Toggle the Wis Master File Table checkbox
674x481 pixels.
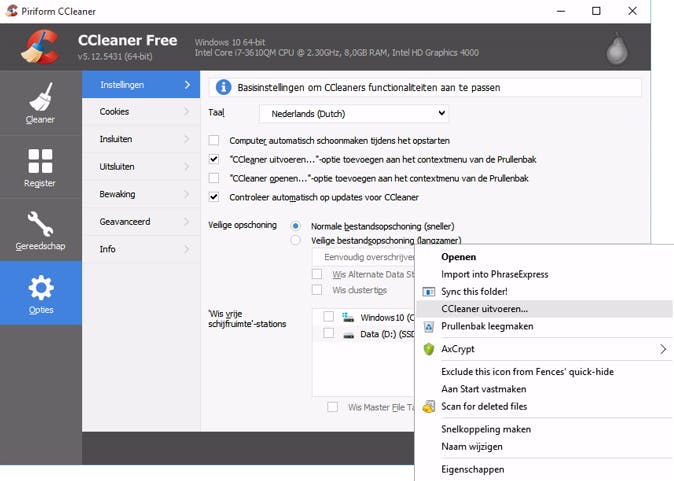[x=332, y=407]
